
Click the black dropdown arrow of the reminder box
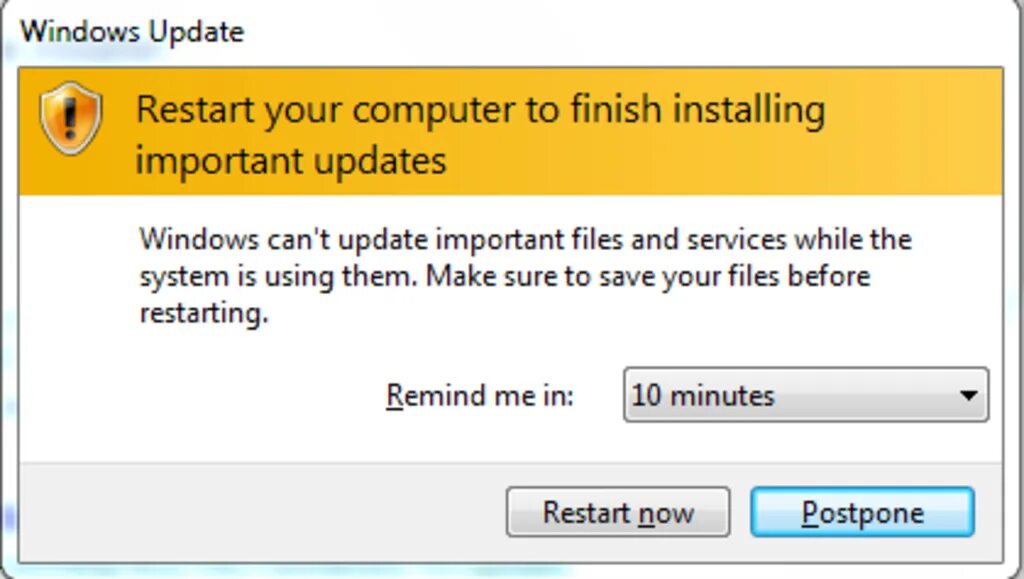(968, 395)
